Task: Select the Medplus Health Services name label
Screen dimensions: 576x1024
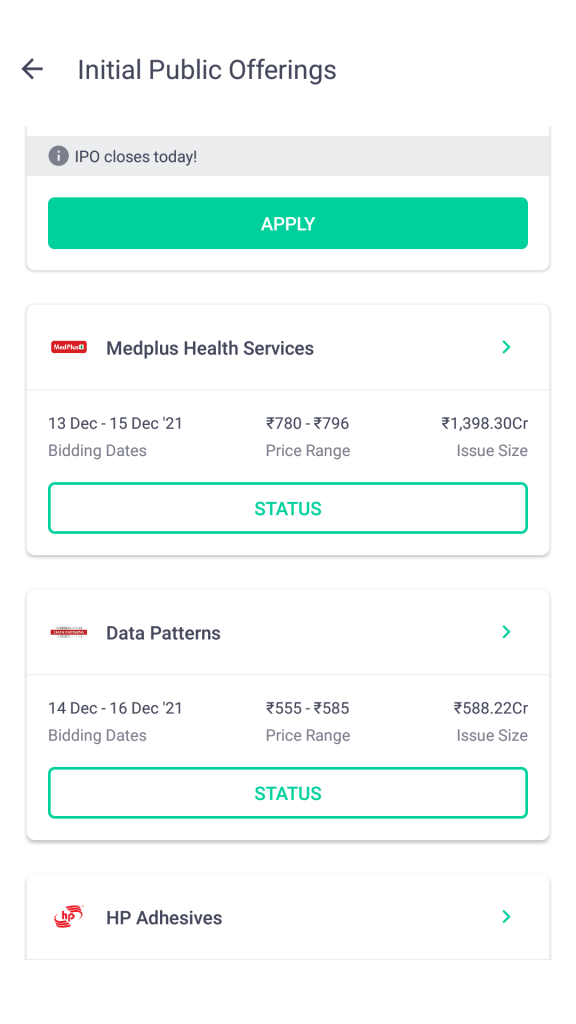Action: pos(210,347)
